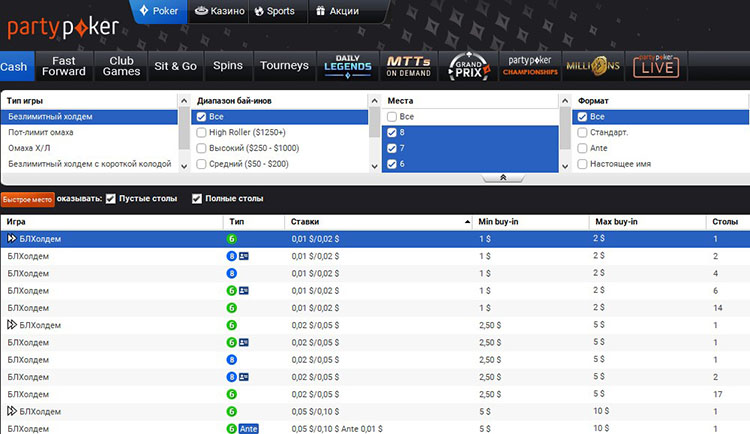Sort by Столы column header
Image resolution: width=750 pixels, height=434 pixels.
coord(728,222)
